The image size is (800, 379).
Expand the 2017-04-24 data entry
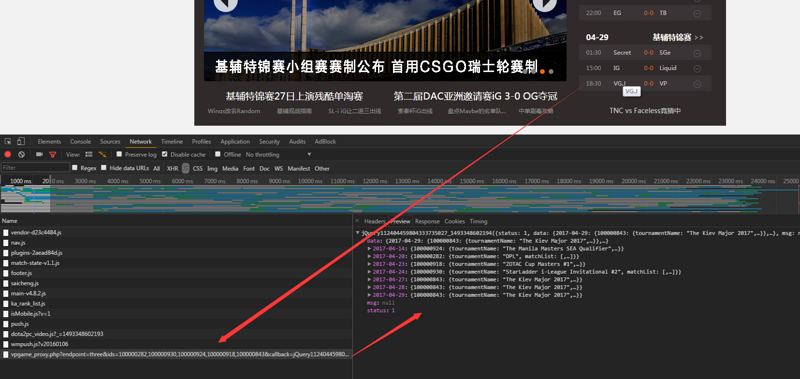(369, 272)
